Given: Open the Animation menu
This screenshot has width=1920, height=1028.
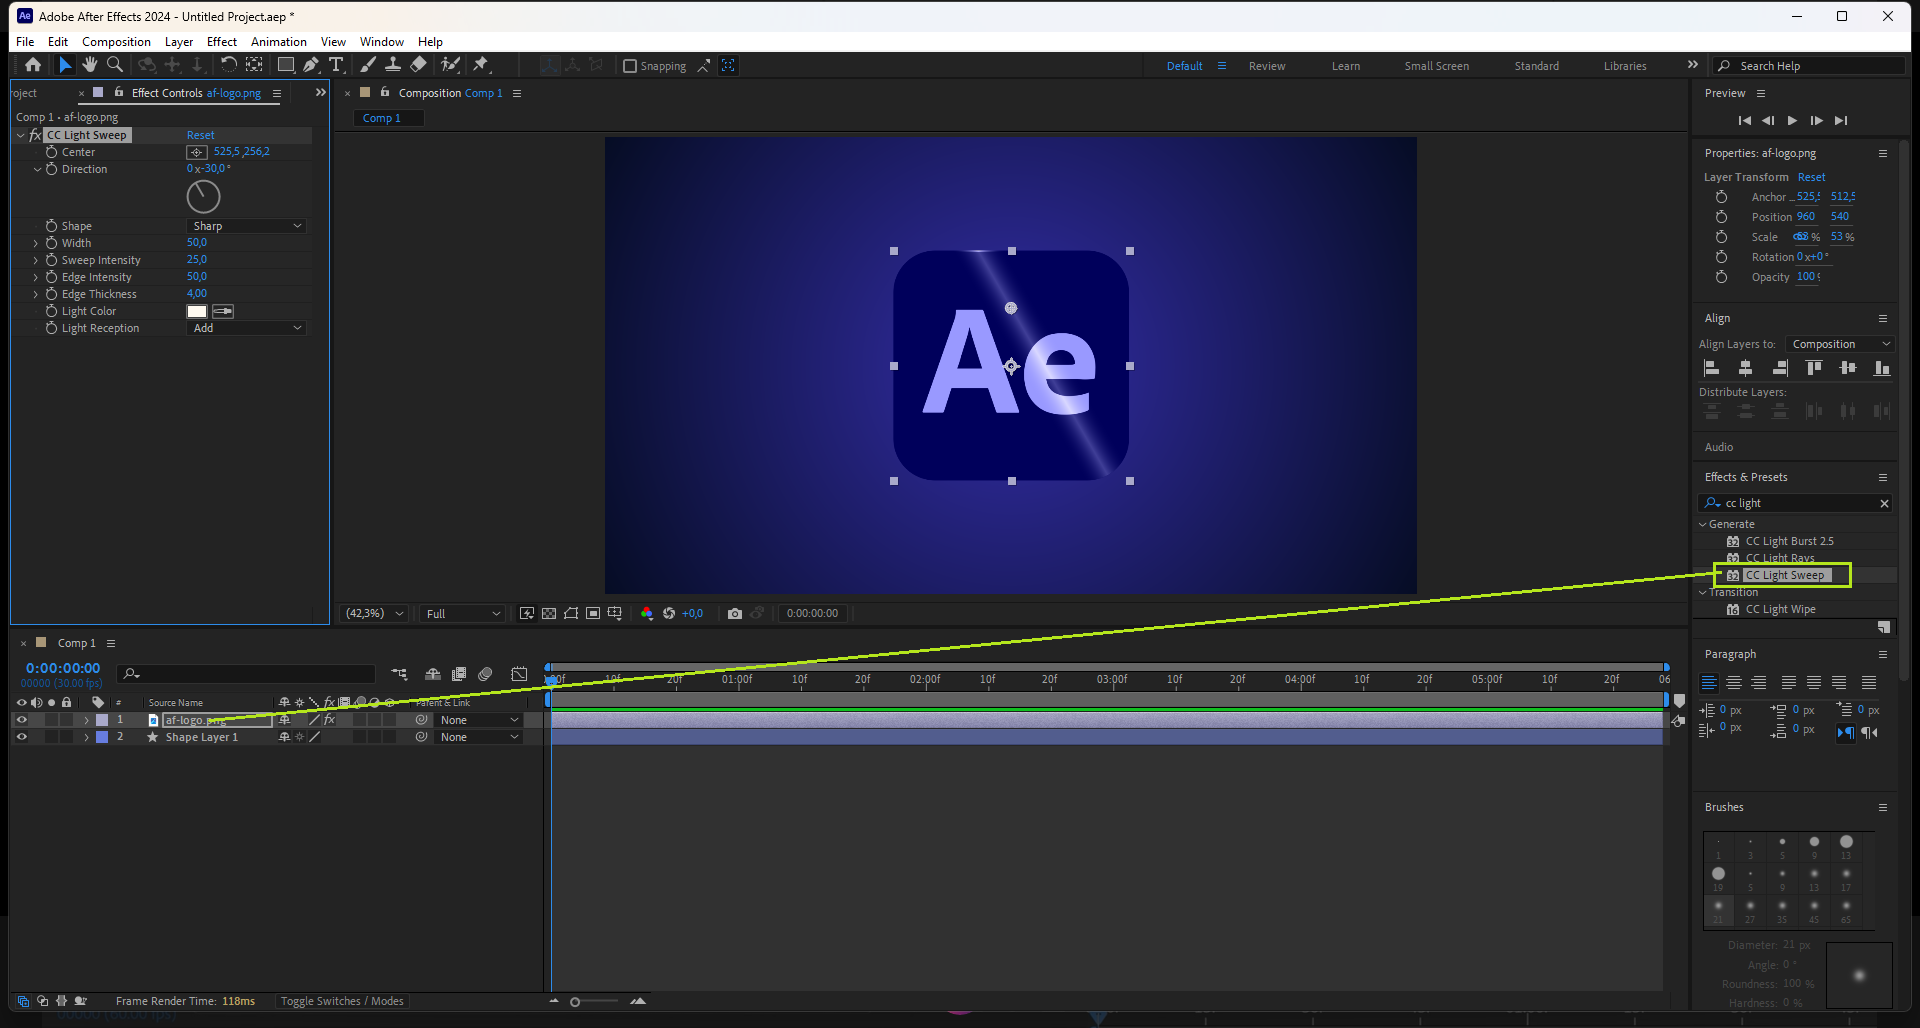Looking at the screenshot, I should click(278, 42).
